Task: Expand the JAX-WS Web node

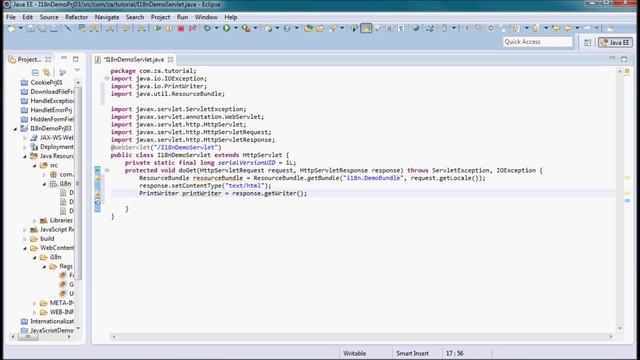Action: pos(25,138)
